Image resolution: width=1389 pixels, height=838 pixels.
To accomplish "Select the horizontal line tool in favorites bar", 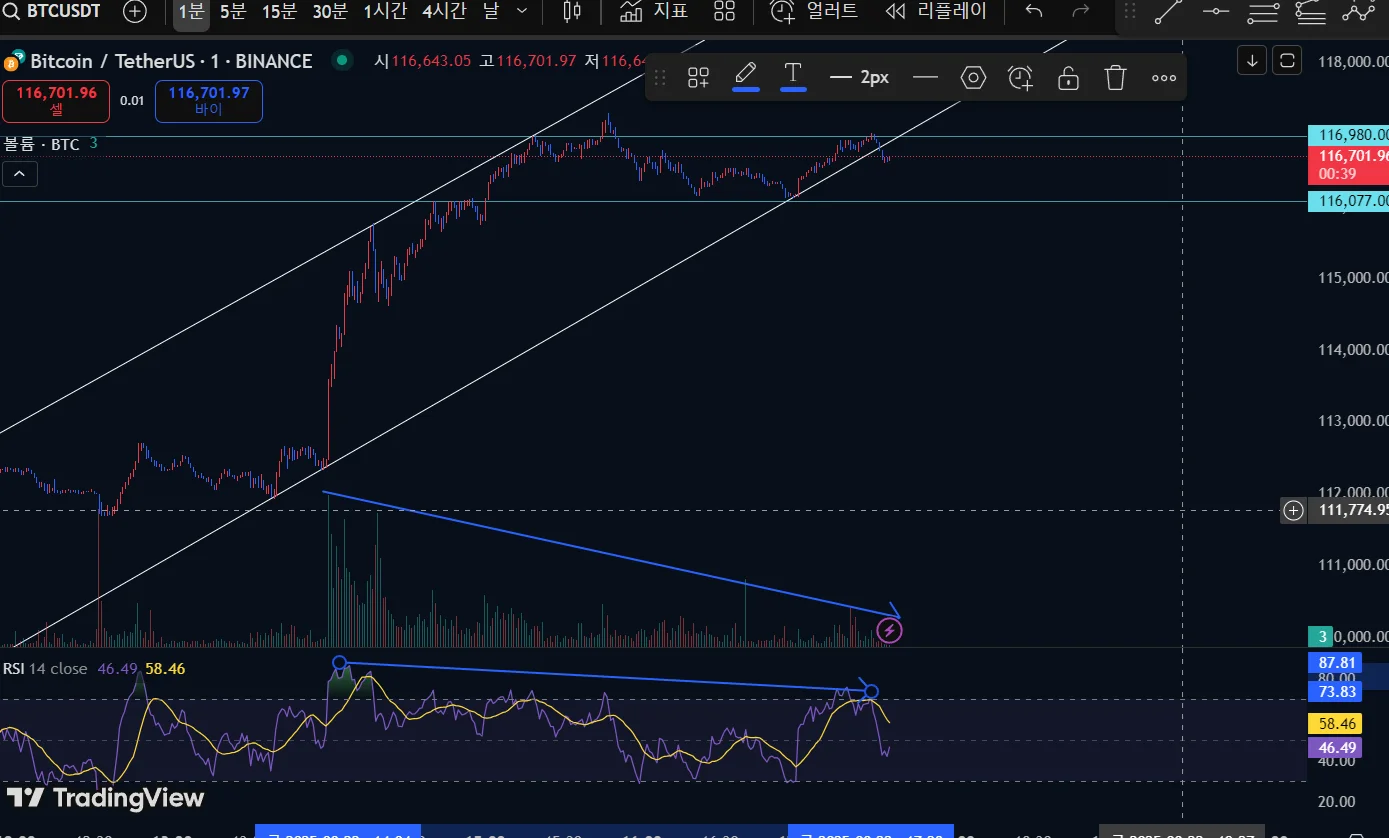I will 1216,12.
